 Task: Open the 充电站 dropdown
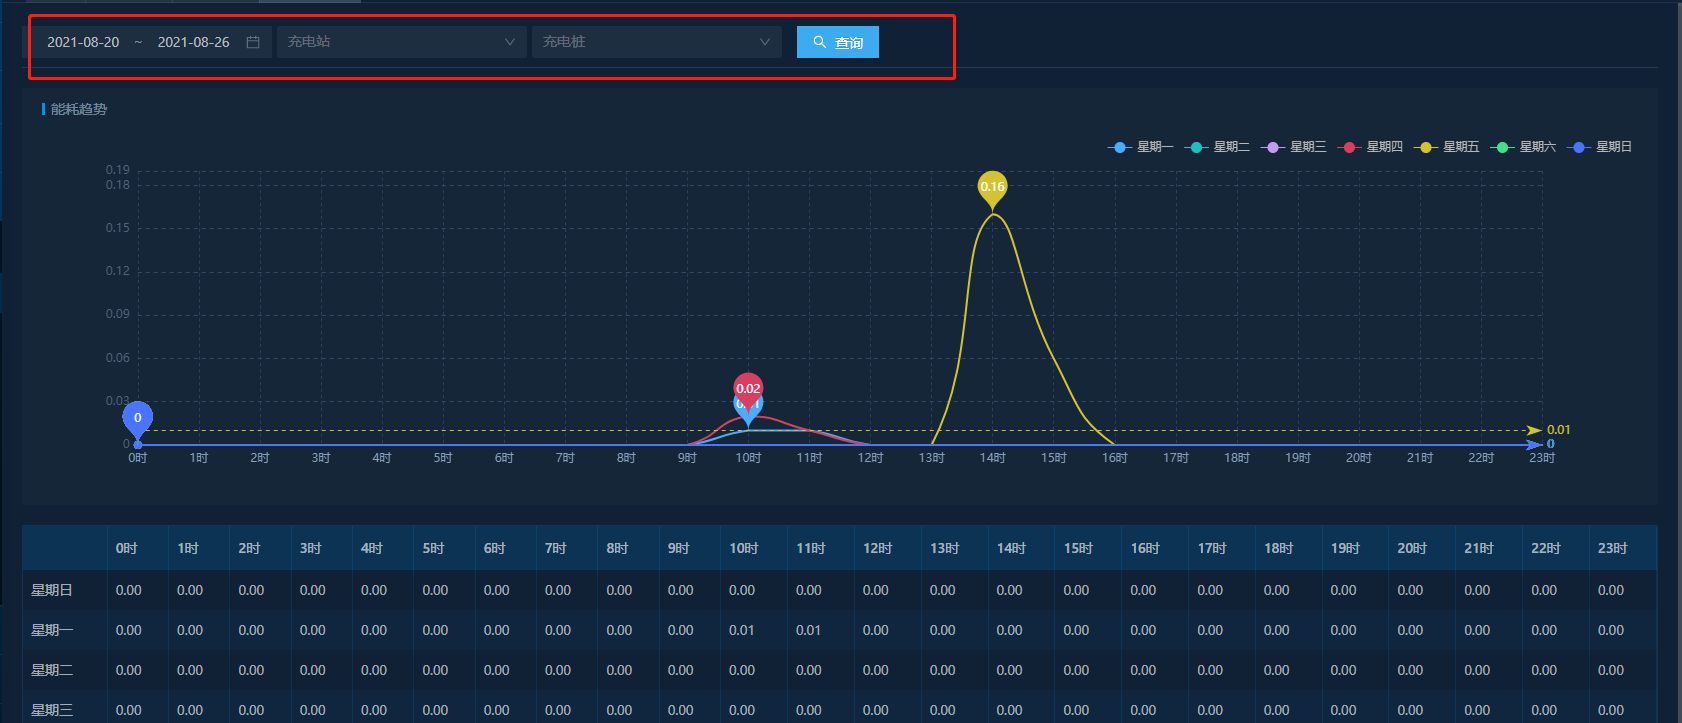401,42
